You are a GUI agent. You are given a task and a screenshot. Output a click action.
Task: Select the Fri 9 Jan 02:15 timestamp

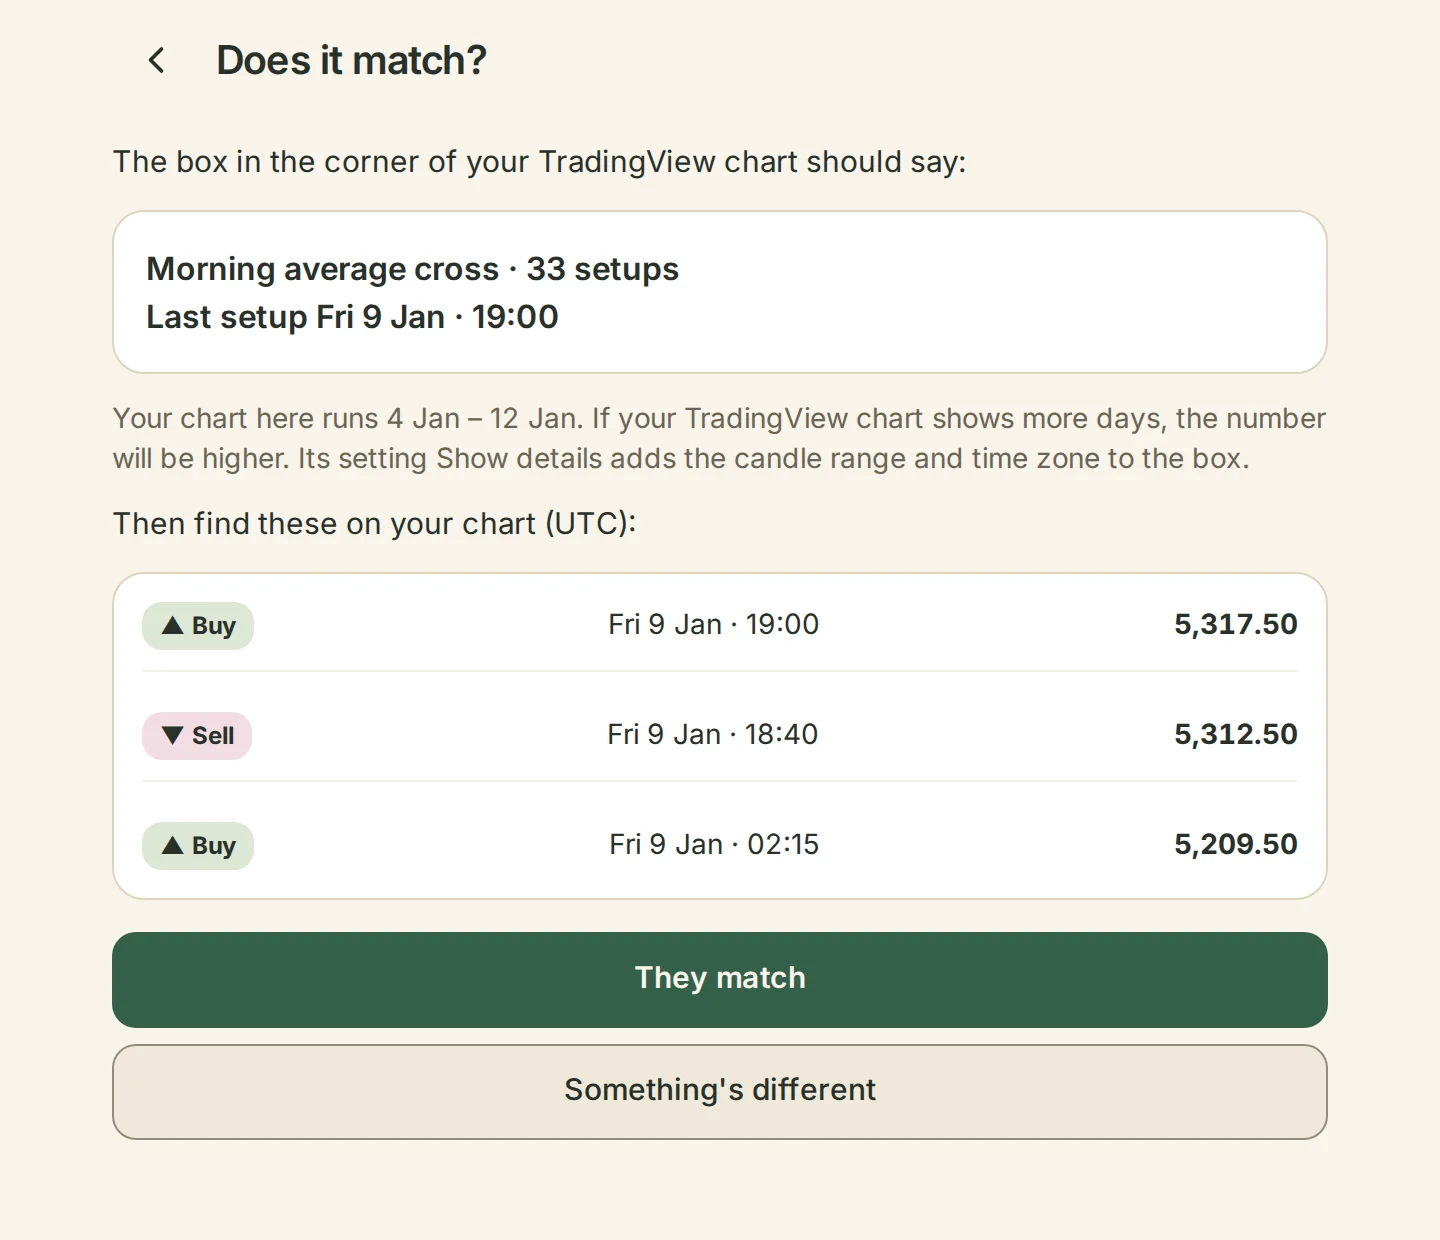pyautogui.click(x=714, y=844)
